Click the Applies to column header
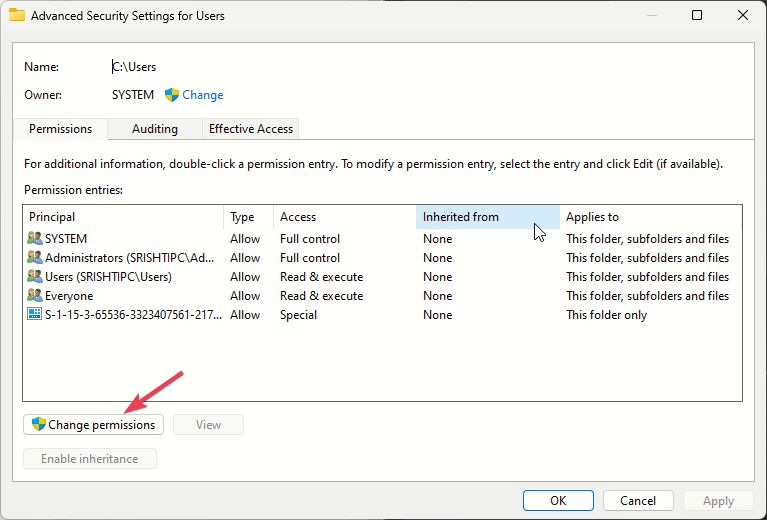Image resolution: width=767 pixels, height=520 pixels. pyautogui.click(x=650, y=217)
